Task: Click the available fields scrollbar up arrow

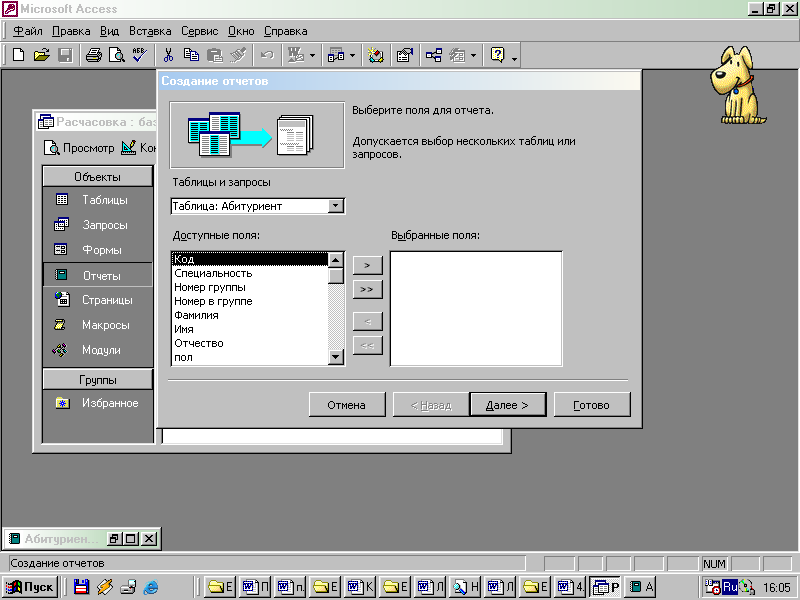Action: pyautogui.click(x=335, y=260)
